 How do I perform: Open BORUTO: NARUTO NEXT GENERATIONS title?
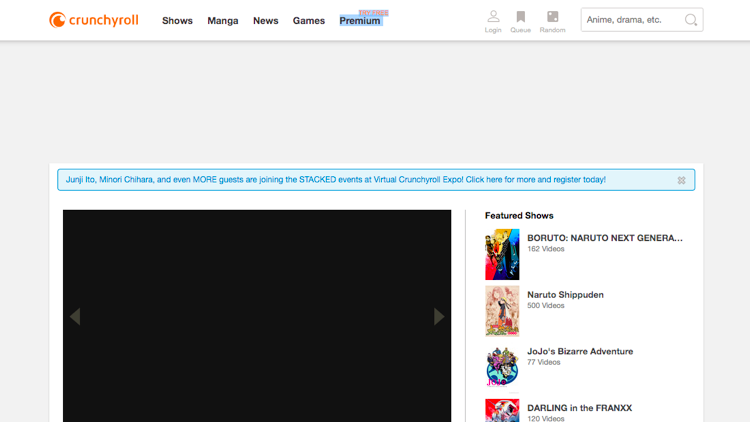[x=605, y=238]
